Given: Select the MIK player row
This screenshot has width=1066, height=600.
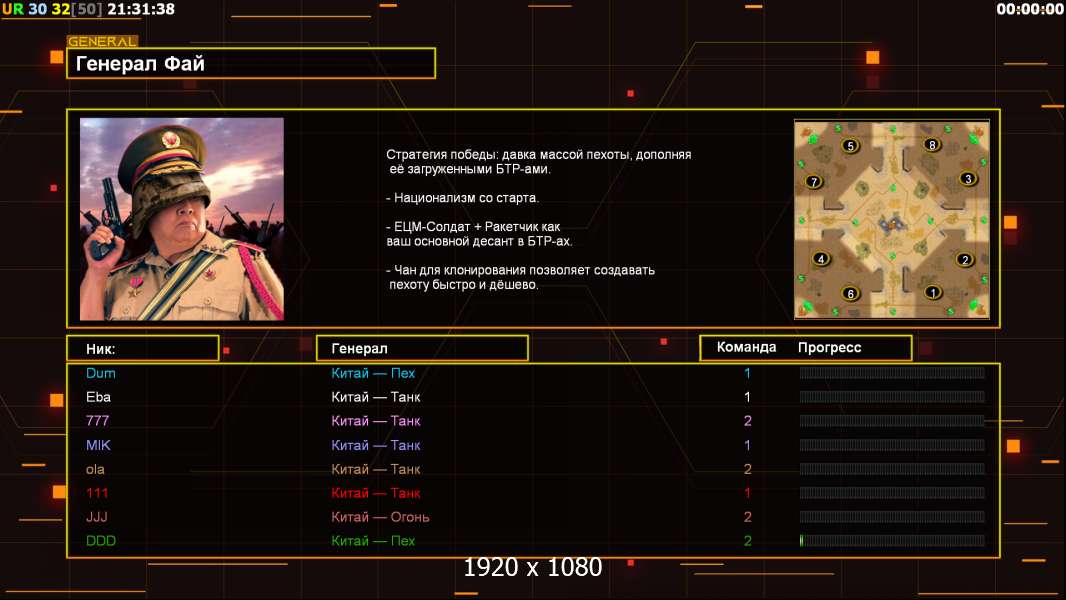Looking at the screenshot, I should (533, 445).
